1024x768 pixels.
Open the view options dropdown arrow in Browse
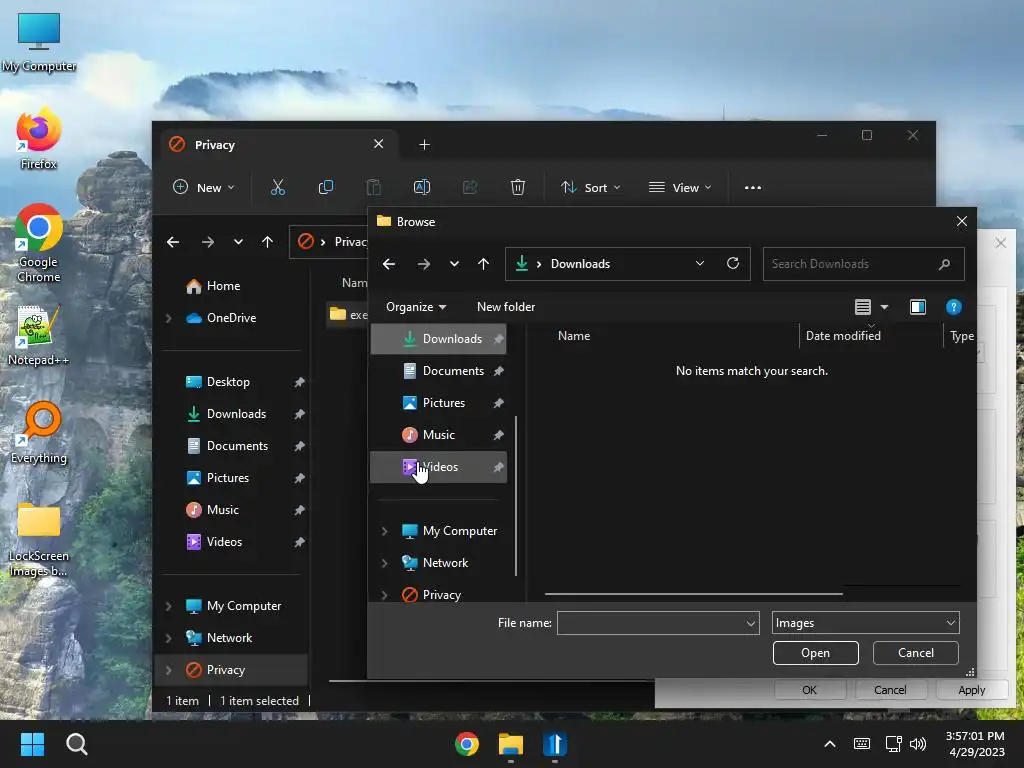pos(884,307)
